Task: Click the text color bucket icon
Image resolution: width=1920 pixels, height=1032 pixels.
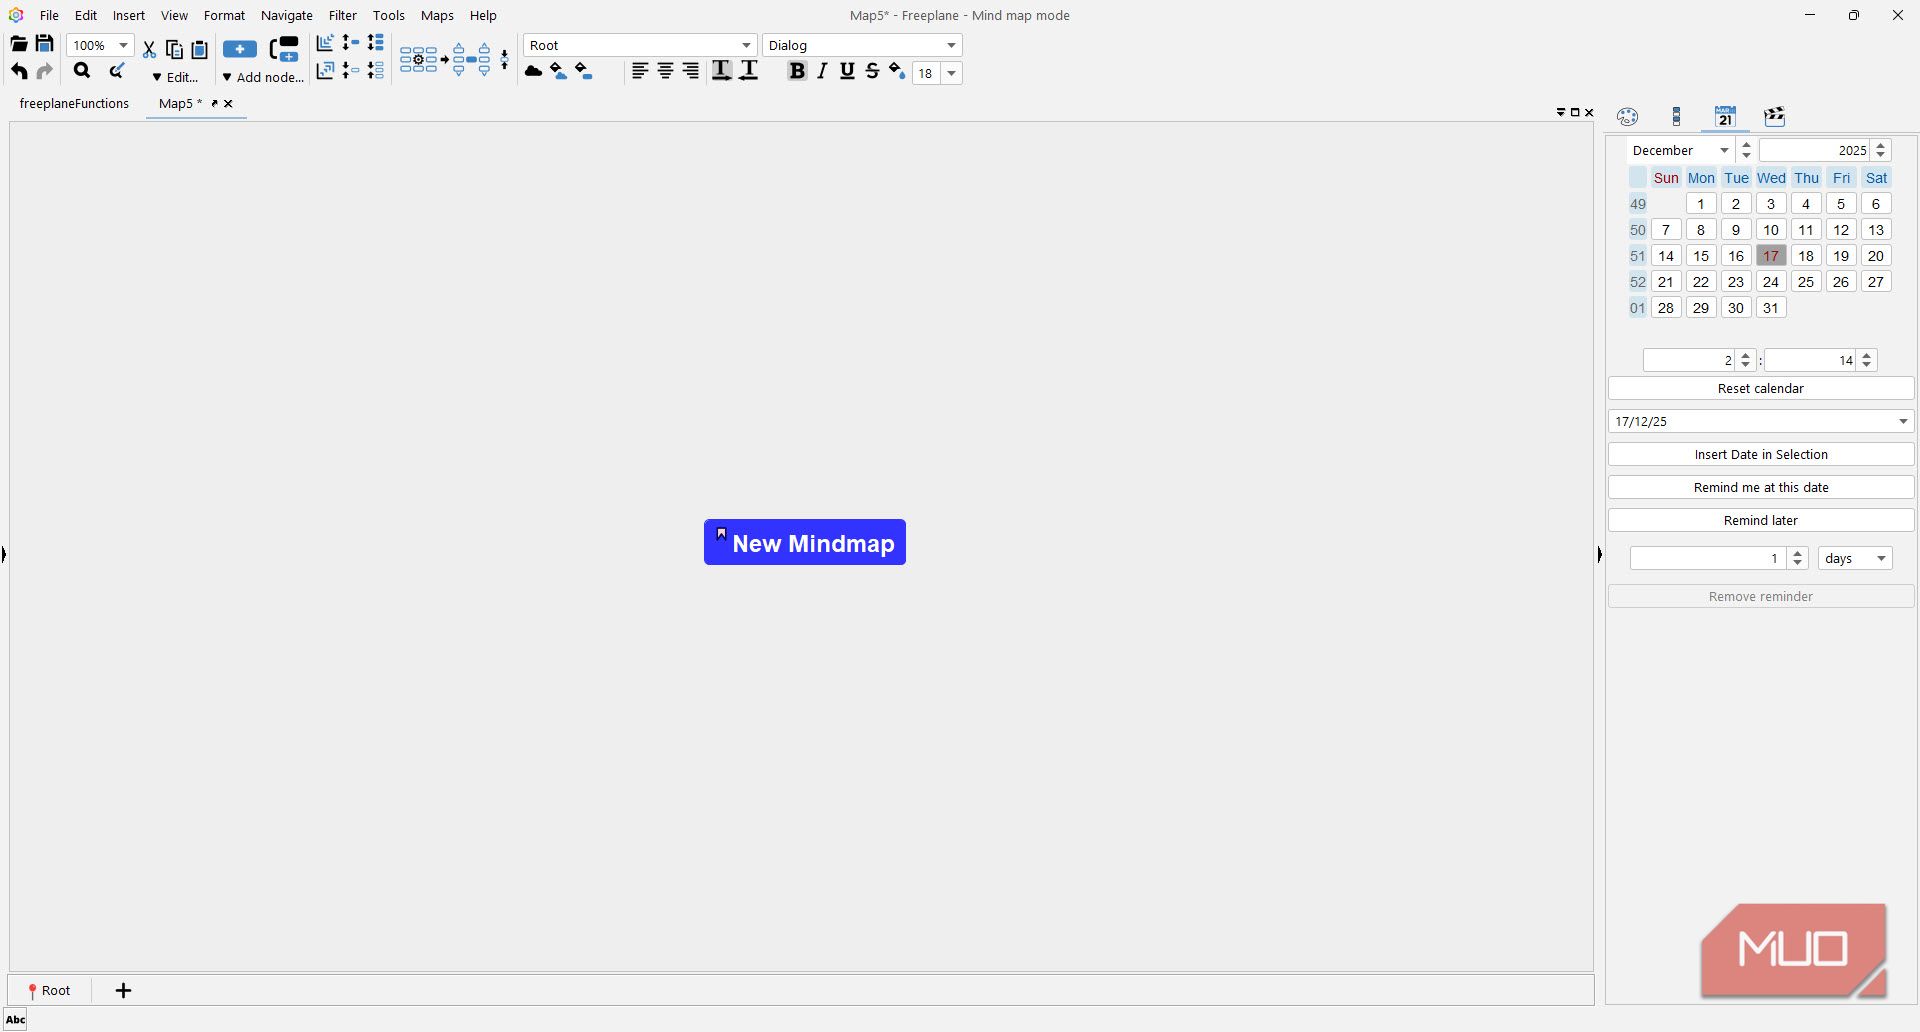Action: click(897, 71)
